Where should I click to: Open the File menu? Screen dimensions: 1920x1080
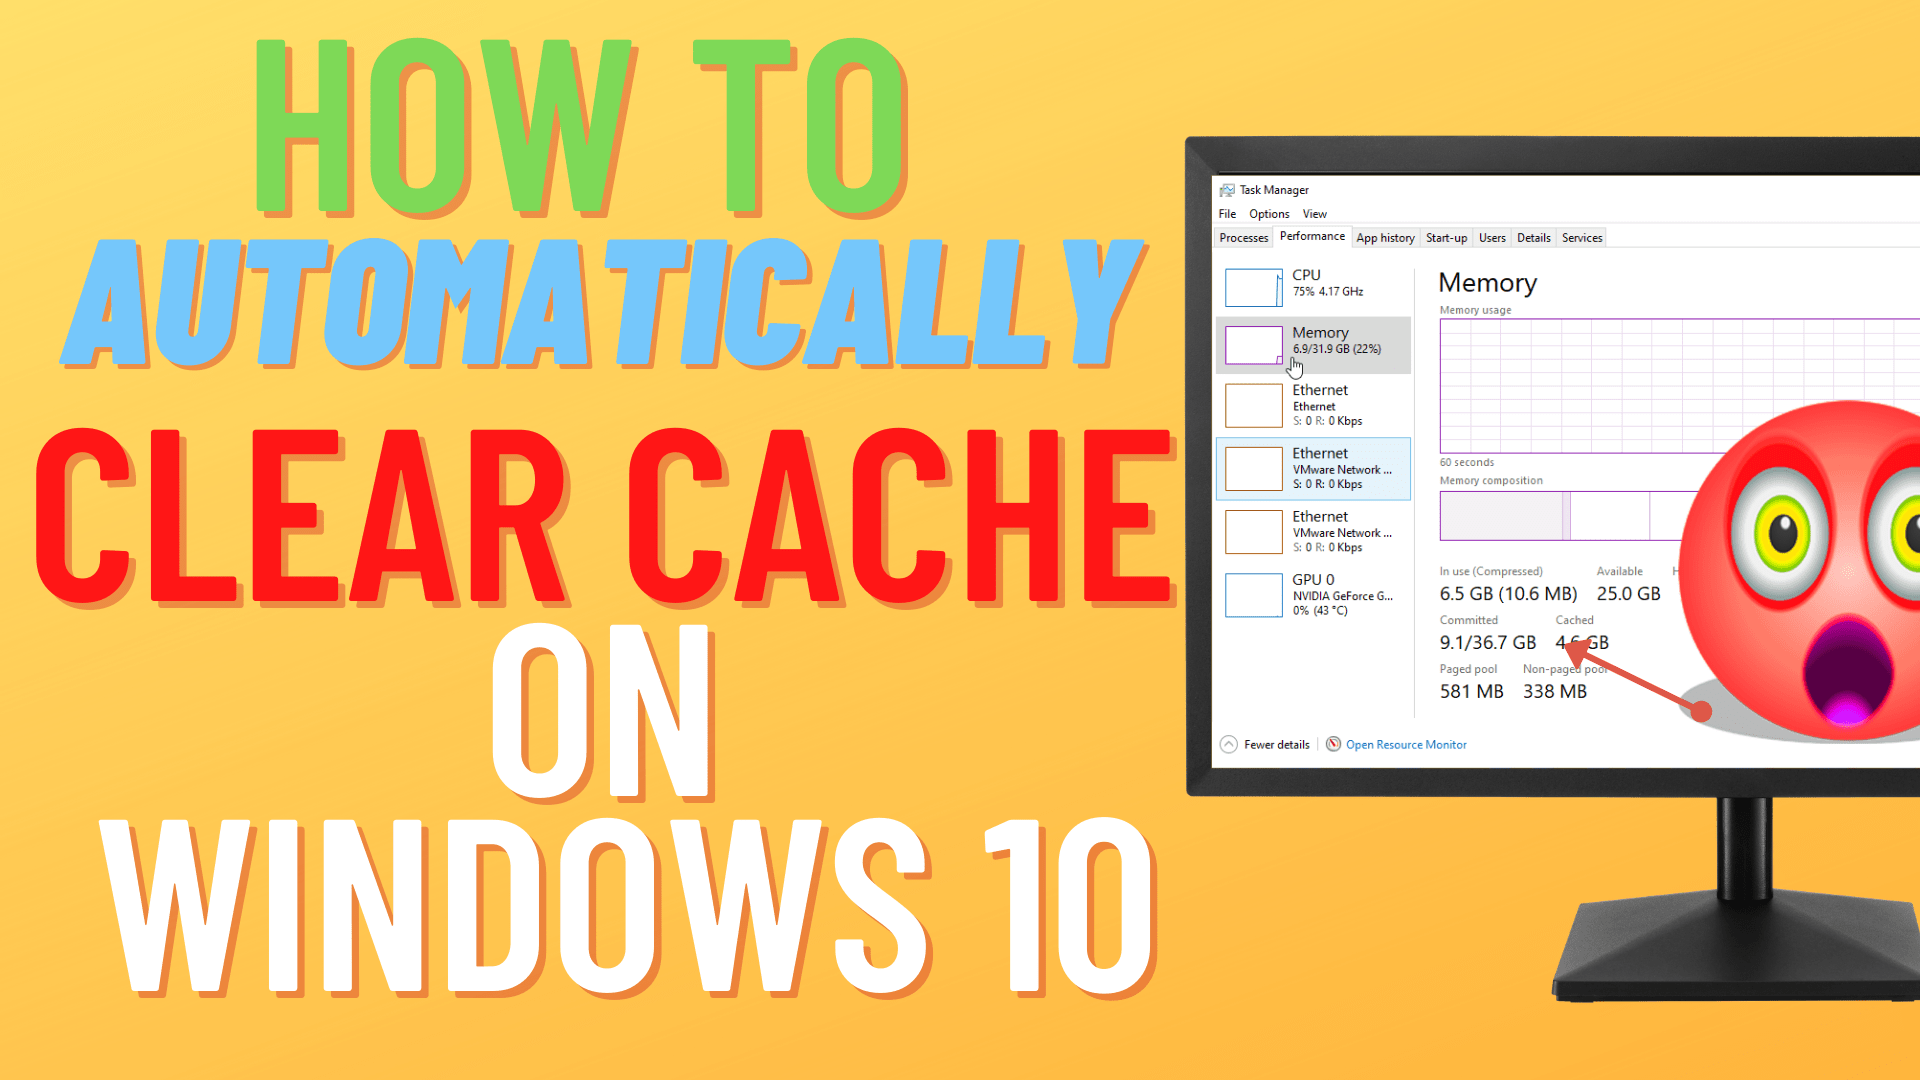click(1227, 214)
